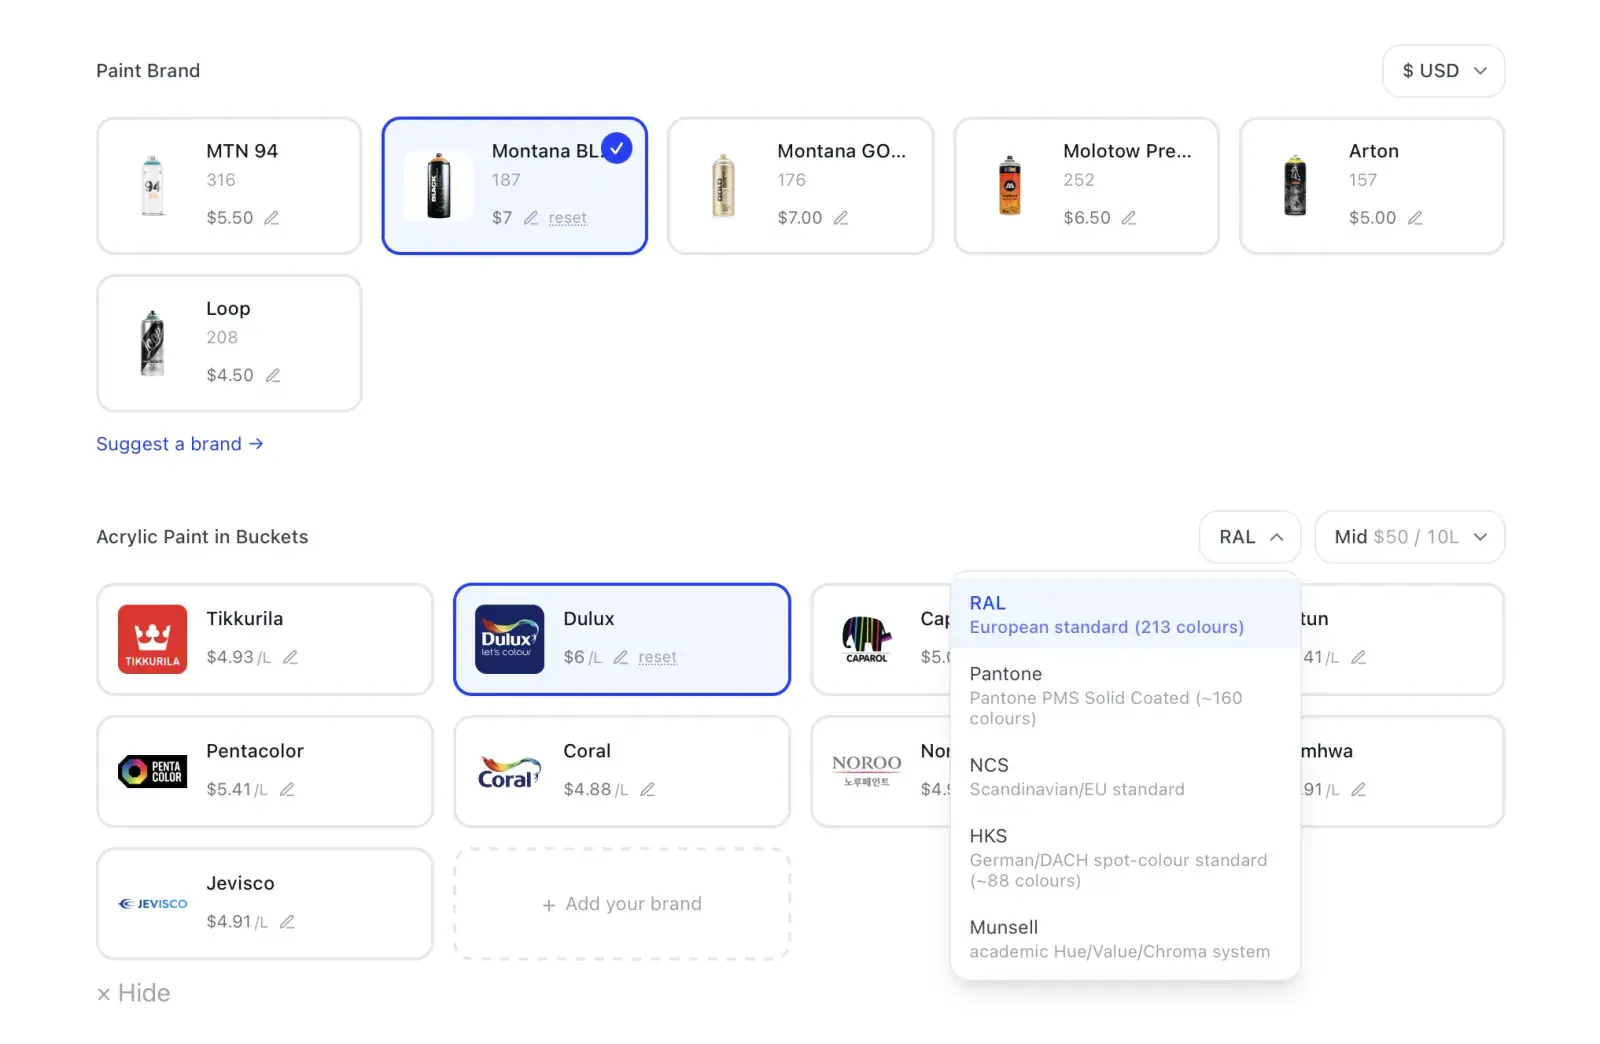Viewport: 1600px width, 1044px height.
Task: Uncheck the Montana BLACK selected checkmark
Action: pos(617,149)
